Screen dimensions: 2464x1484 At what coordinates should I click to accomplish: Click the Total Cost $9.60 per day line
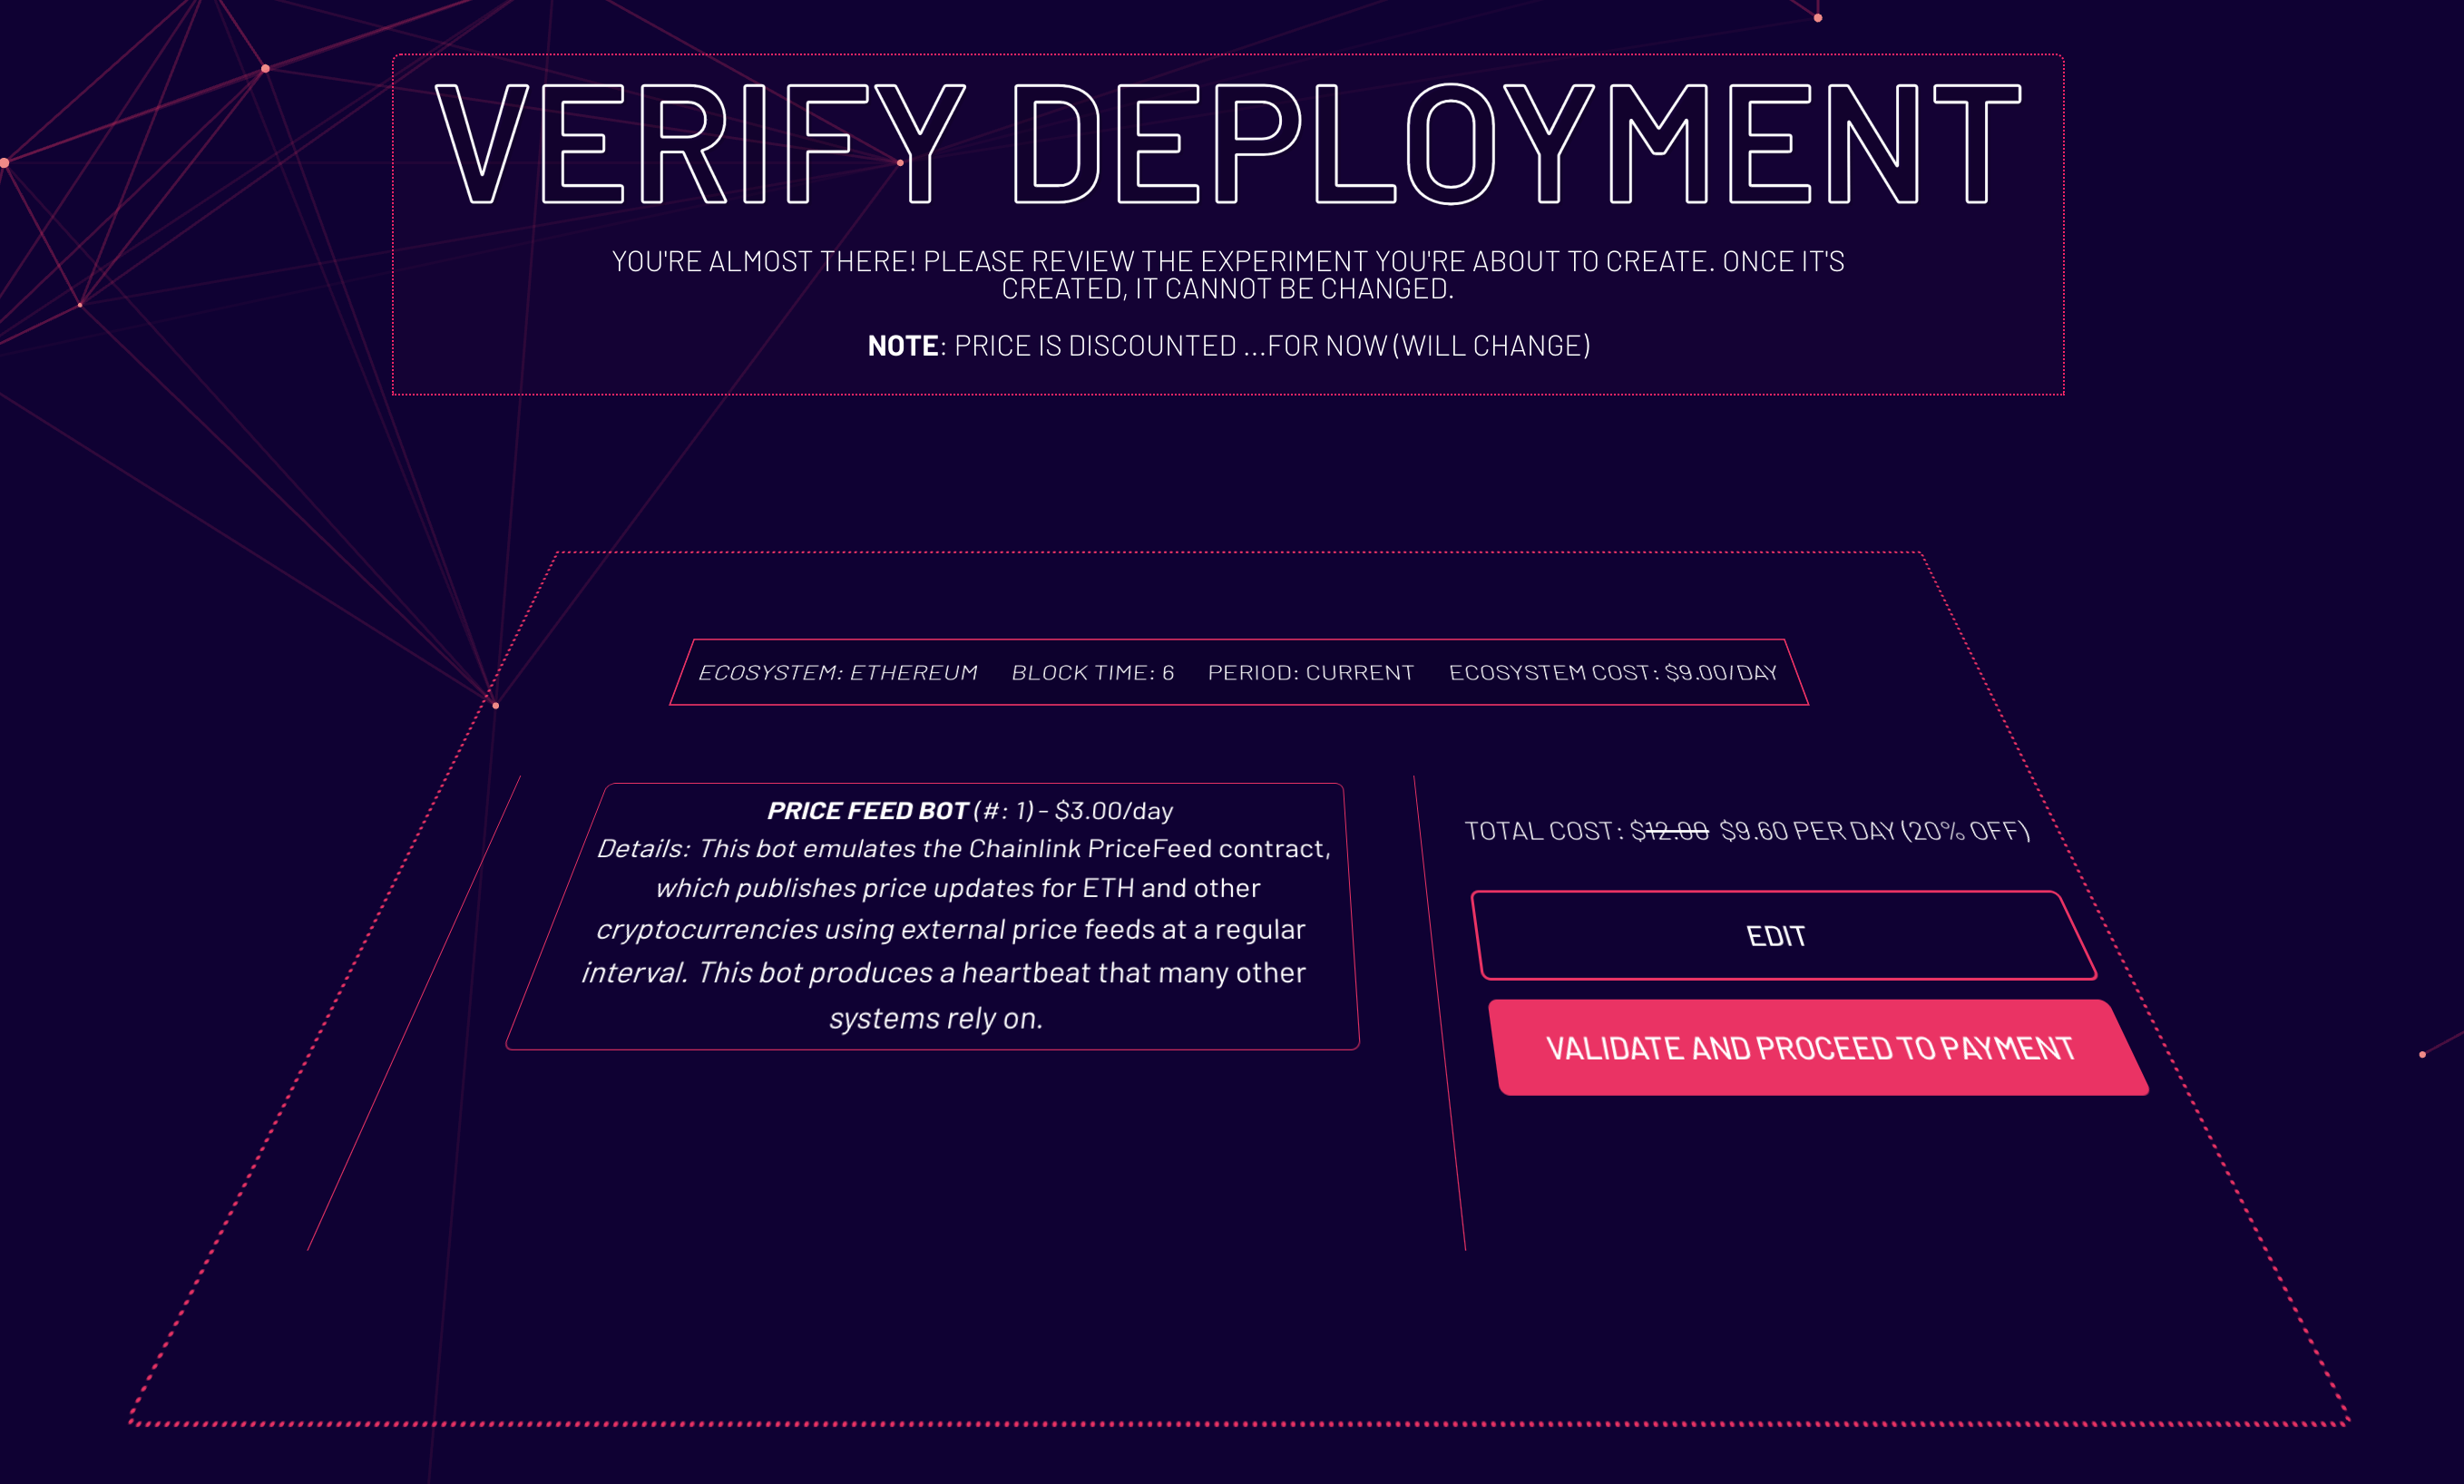tap(1747, 831)
